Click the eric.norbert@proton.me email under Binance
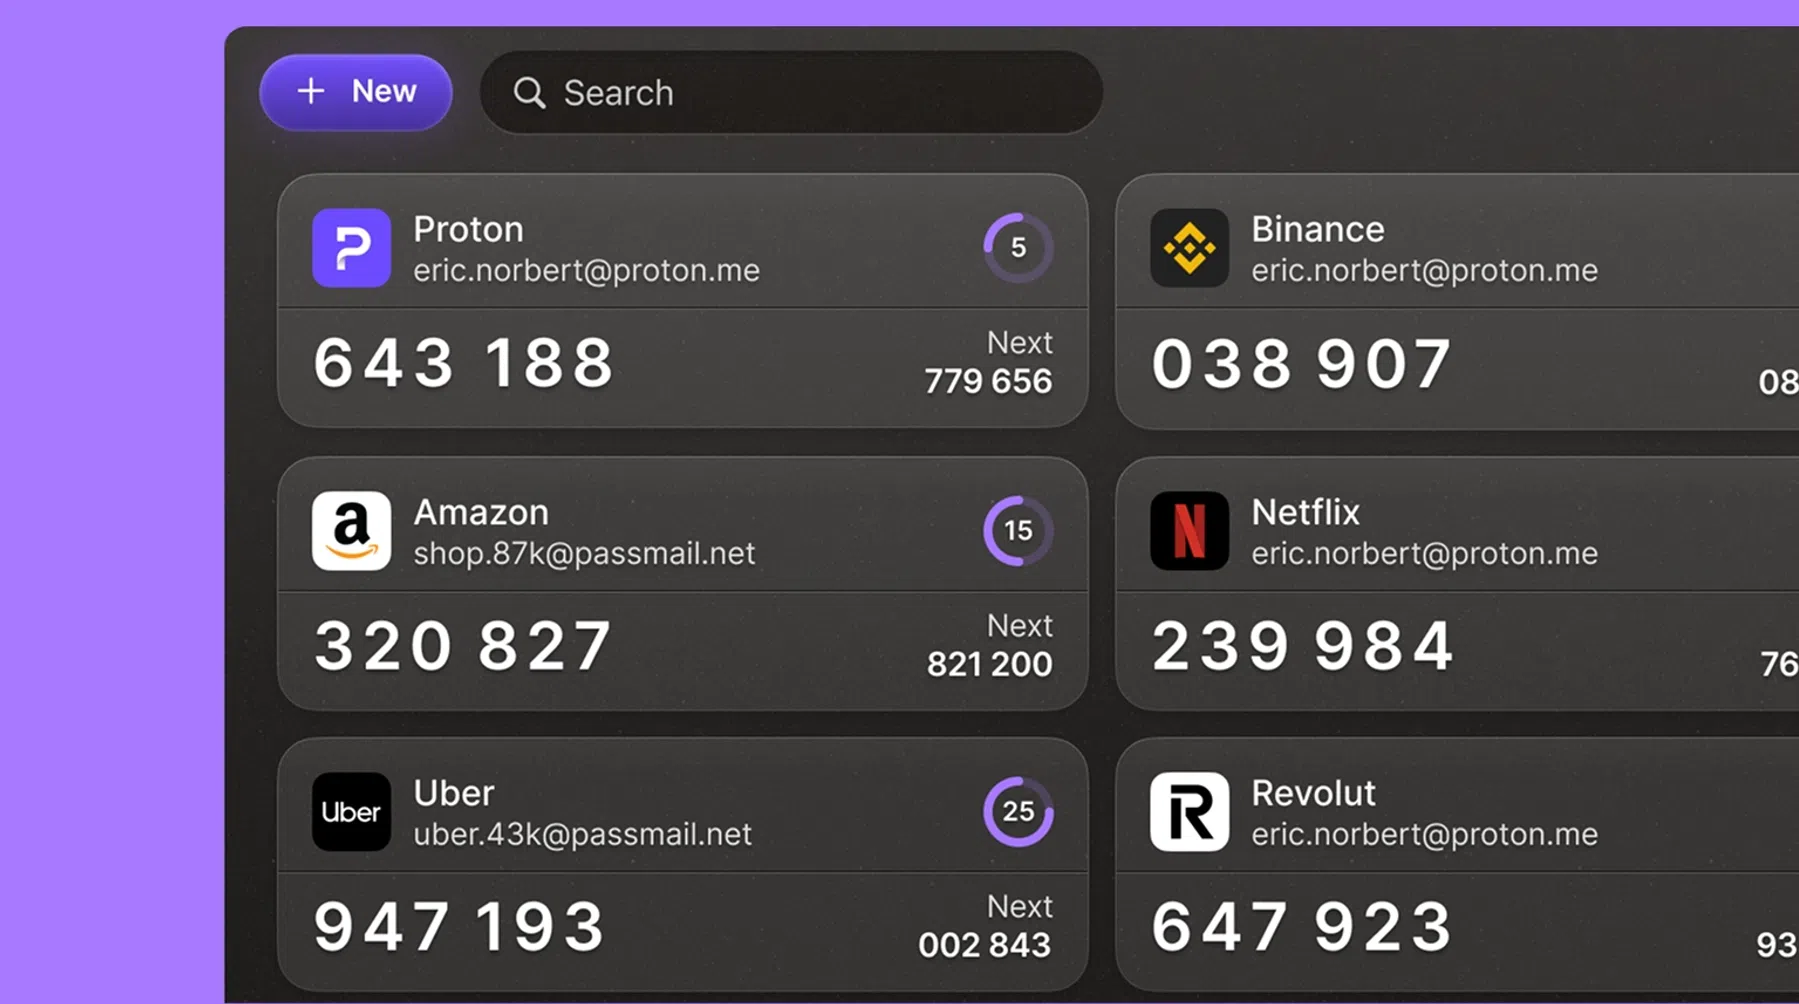 click(x=1424, y=270)
